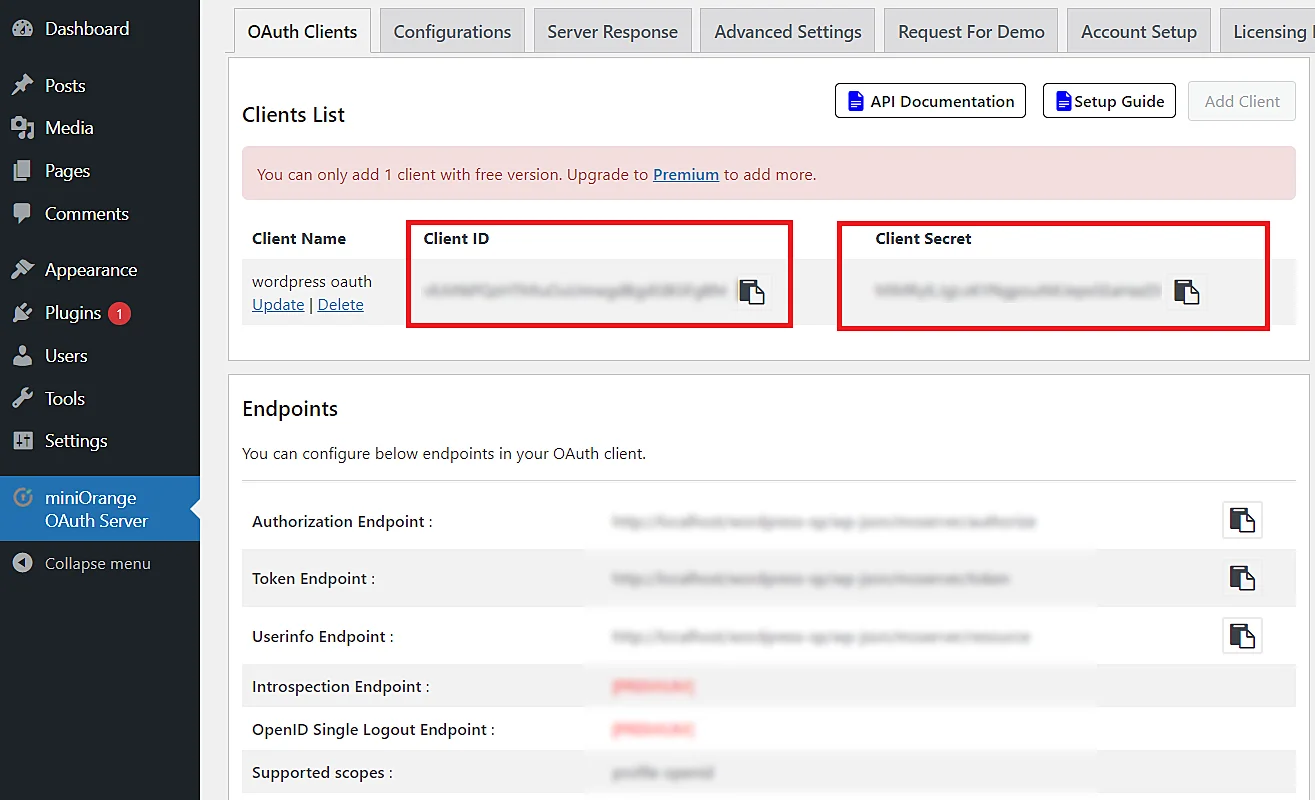Copy the Userinfo Endpoint URL
This screenshot has height=800, width=1315.
tap(1241, 636)
